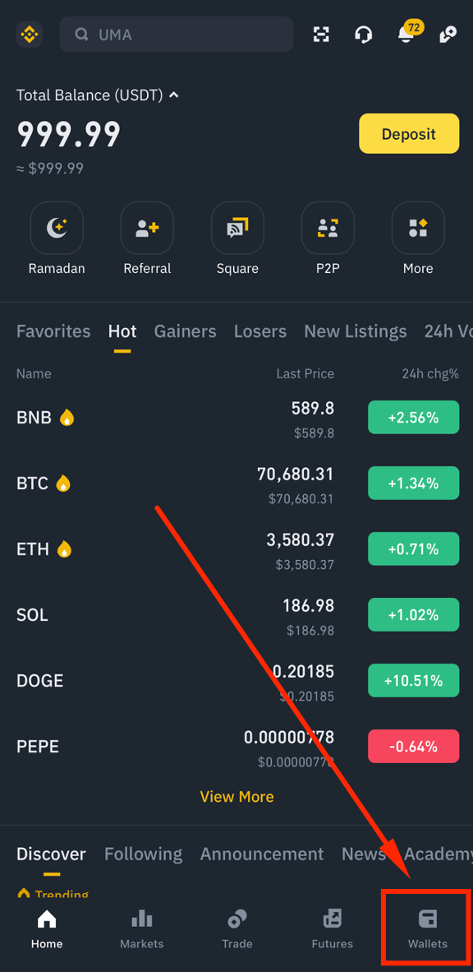
Task: Open the Ramadan shortcut icon
Action: [x=57, y=228]
